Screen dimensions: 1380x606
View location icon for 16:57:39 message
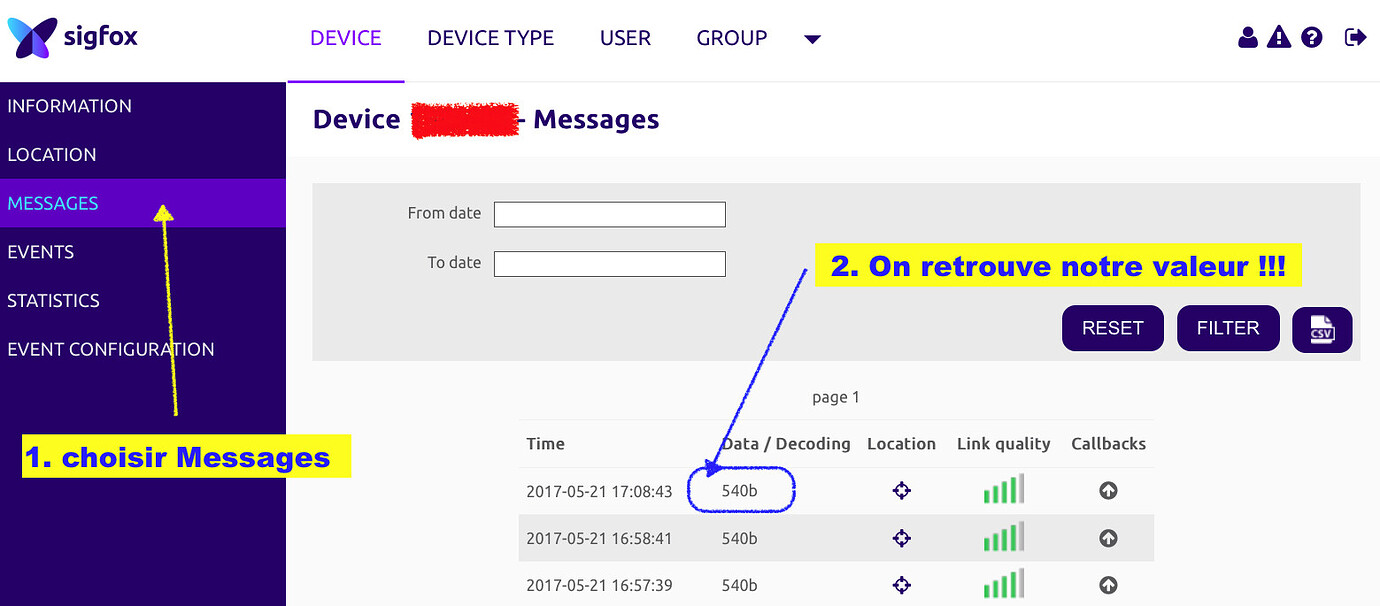pyautogui.click(x=901, y=585)
